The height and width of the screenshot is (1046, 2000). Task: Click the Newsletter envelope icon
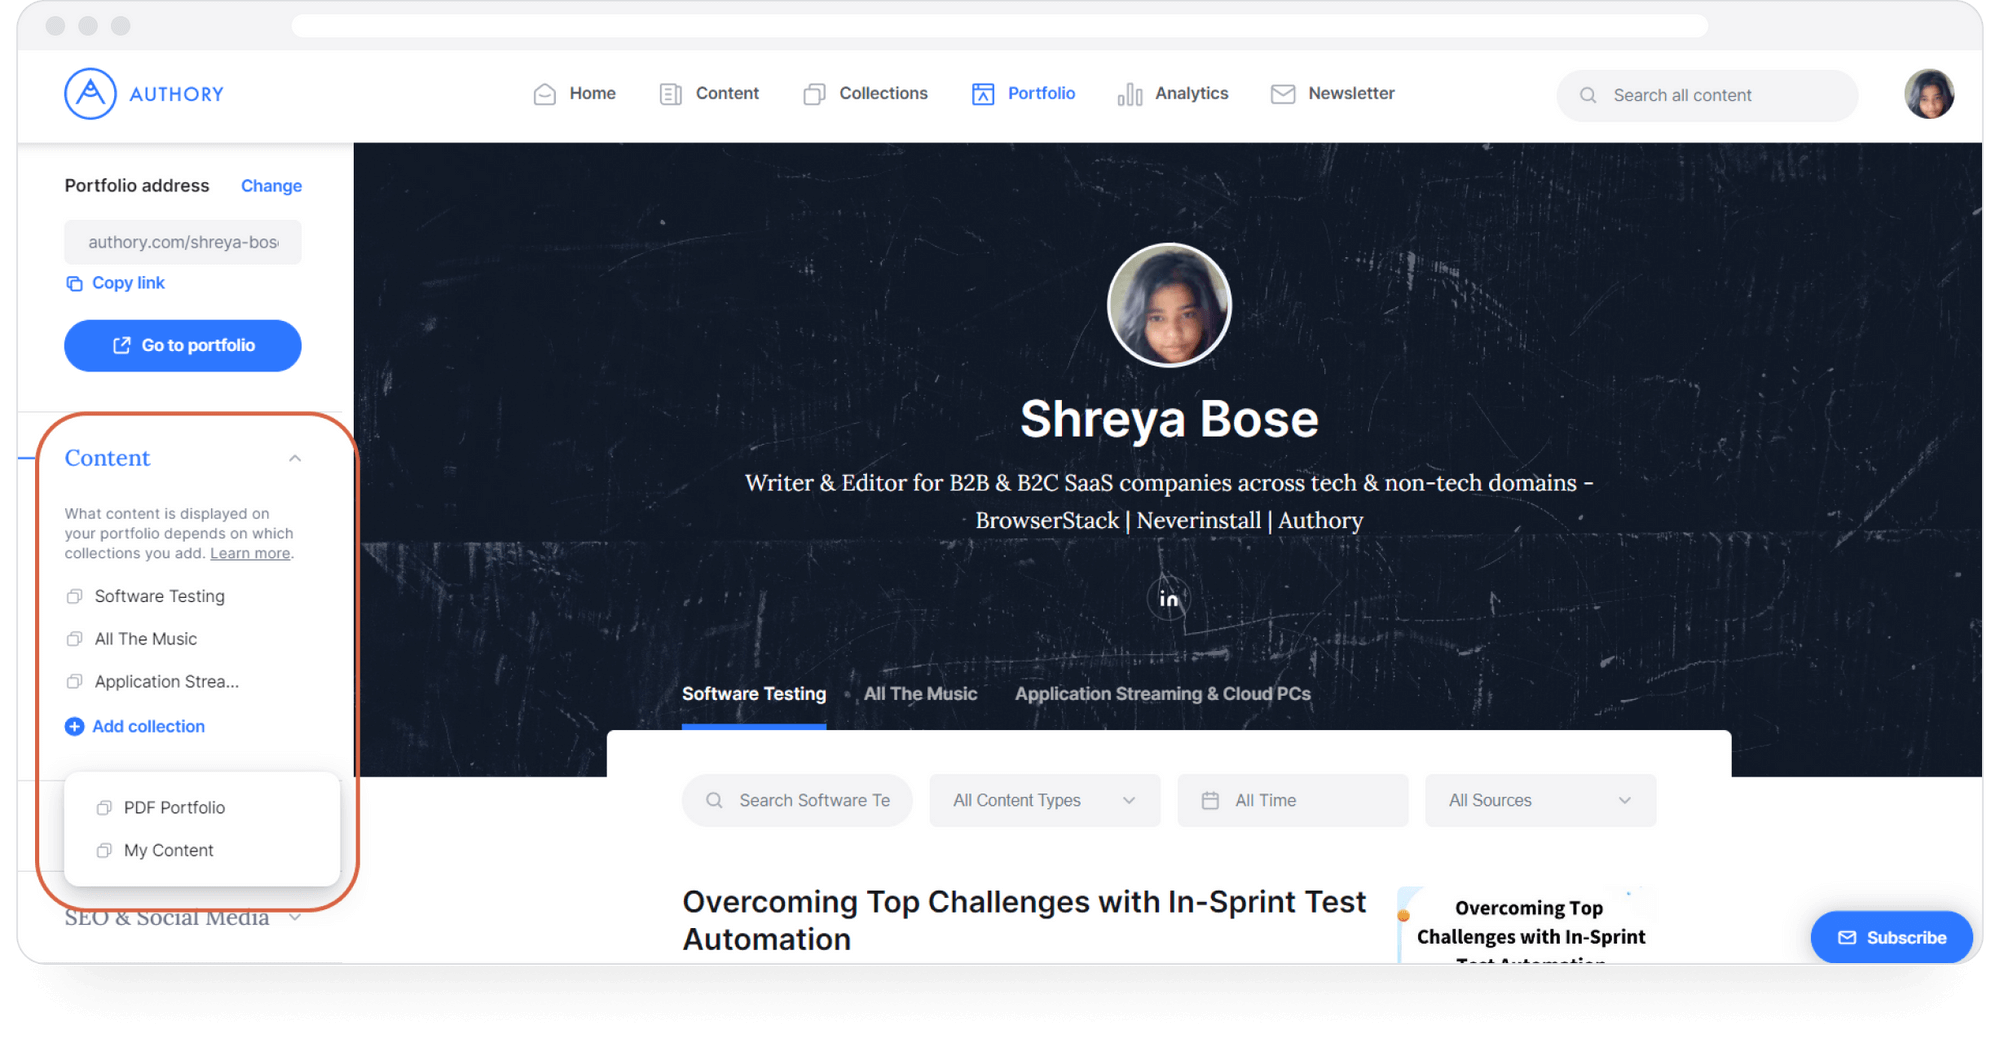[1282, 94]
